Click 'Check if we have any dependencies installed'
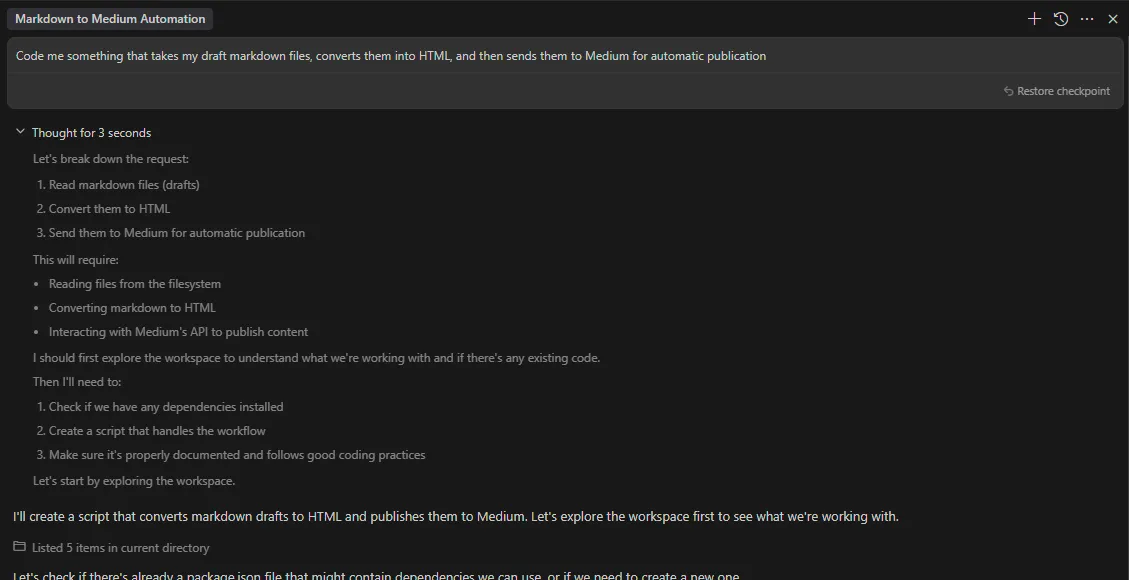This screenshot has height=580, width=1129. (166, 407)
